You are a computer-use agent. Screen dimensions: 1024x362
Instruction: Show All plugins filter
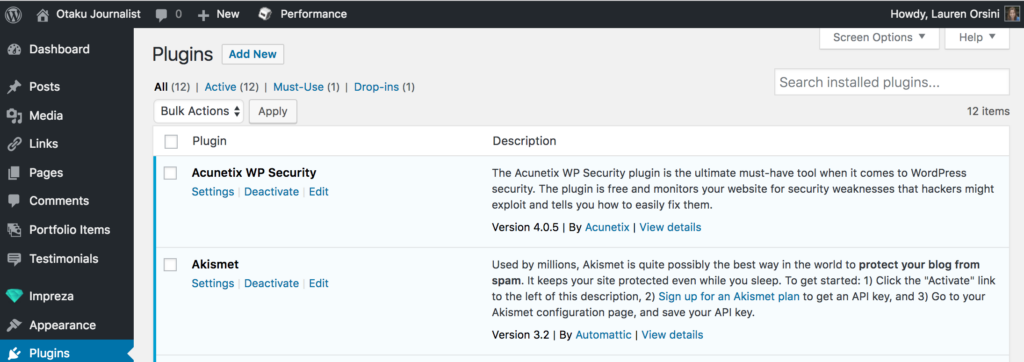coord(161,87)
